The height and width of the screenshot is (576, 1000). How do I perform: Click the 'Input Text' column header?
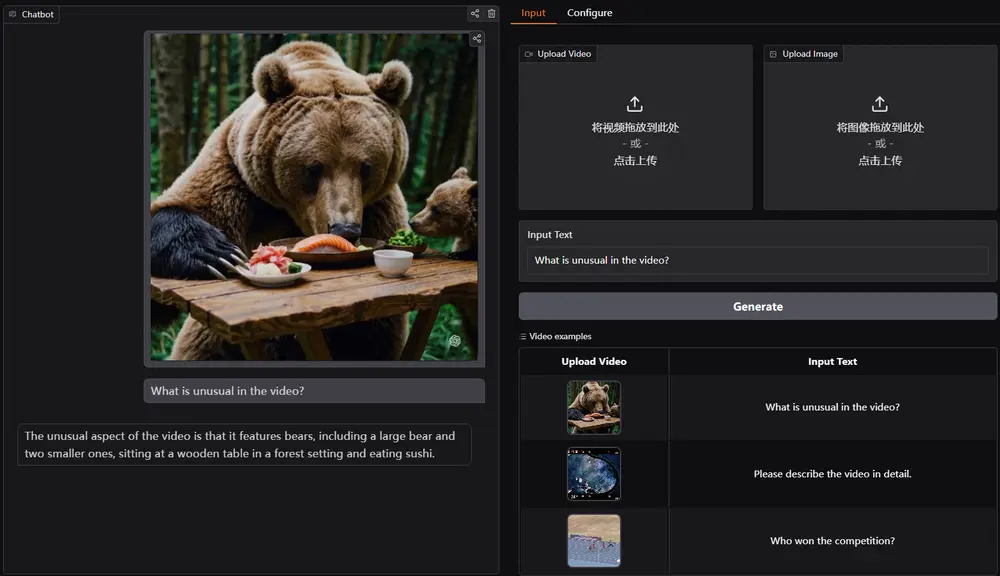click(x=832, y=362)
